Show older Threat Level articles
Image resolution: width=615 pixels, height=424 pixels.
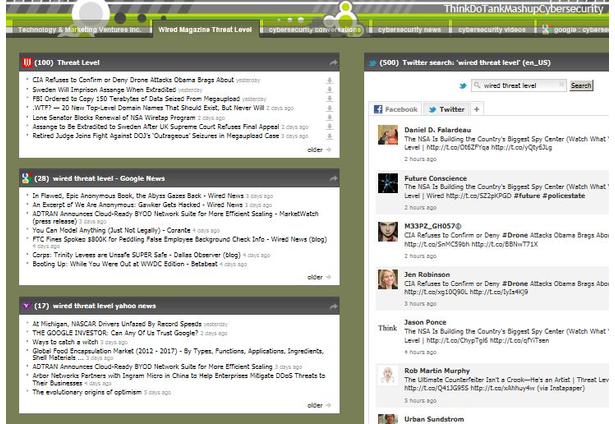coord(319,150)
